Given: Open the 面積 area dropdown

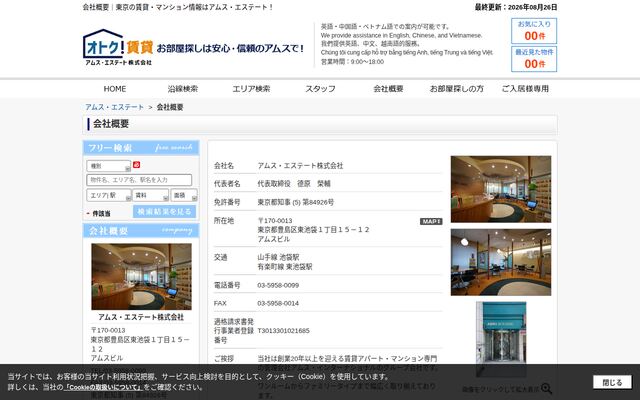Looking at the screenshot, I should 184,195.
